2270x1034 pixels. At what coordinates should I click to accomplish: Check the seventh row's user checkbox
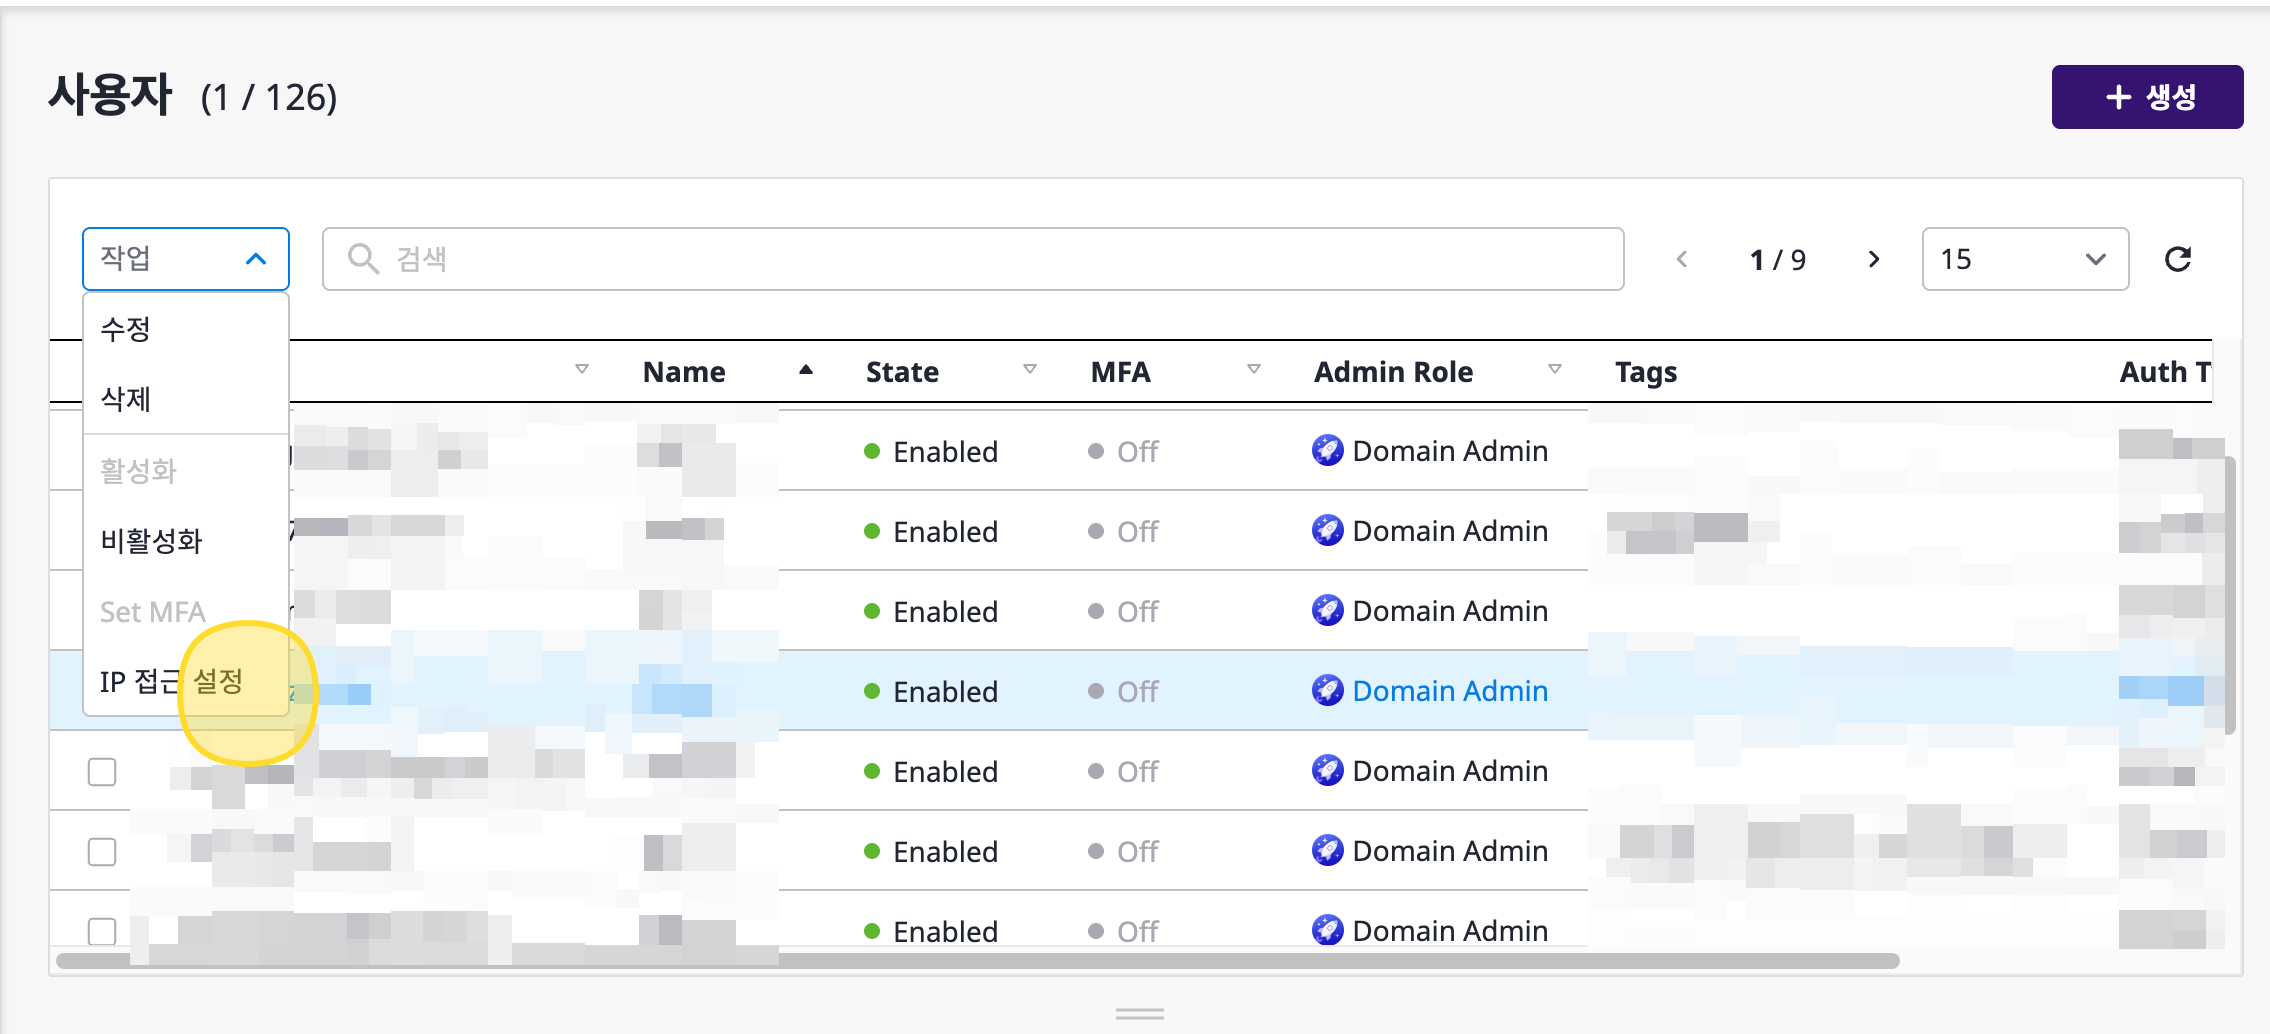click(102, 931)
